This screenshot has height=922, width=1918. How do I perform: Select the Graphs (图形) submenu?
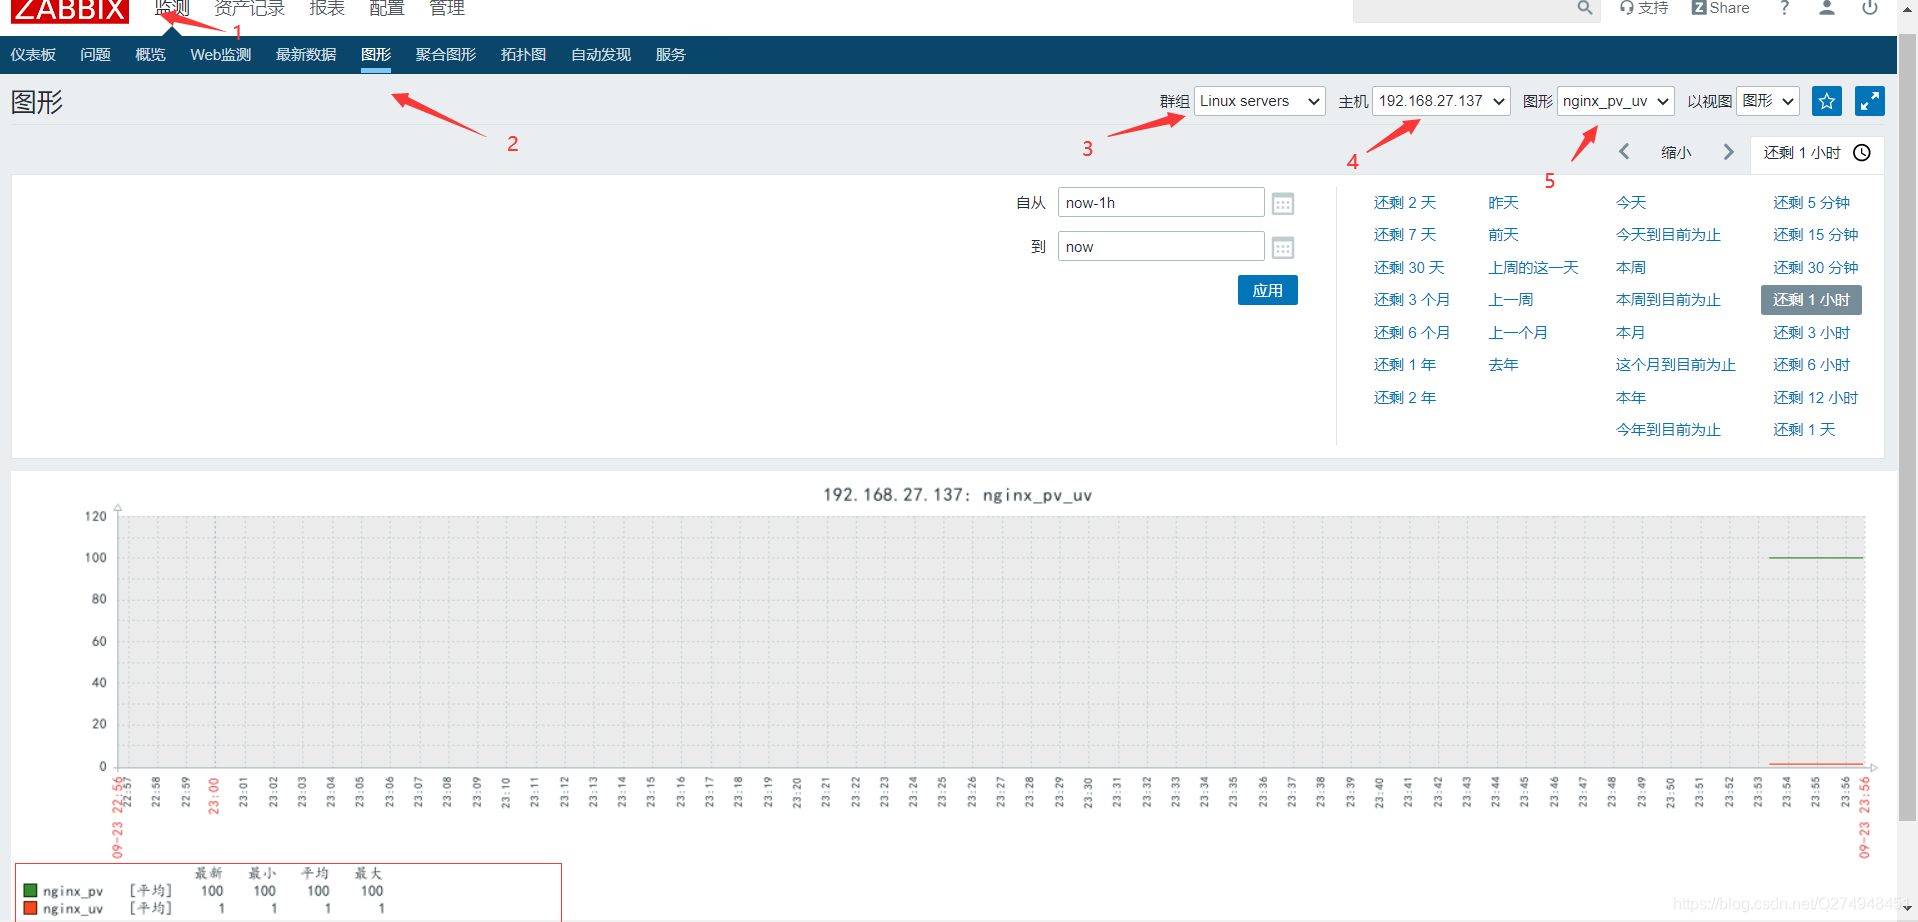pos(376,55)
